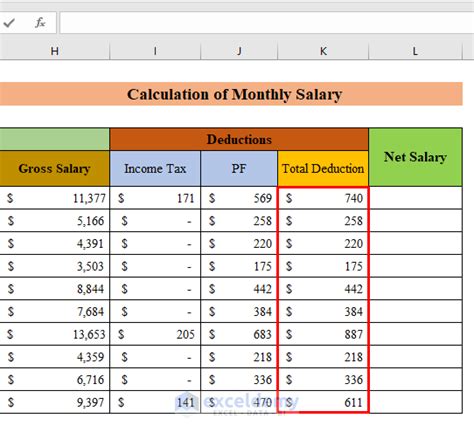Screen dimensions: 474x432
Task: Select the Net Salary header cell
Action: 415,157
